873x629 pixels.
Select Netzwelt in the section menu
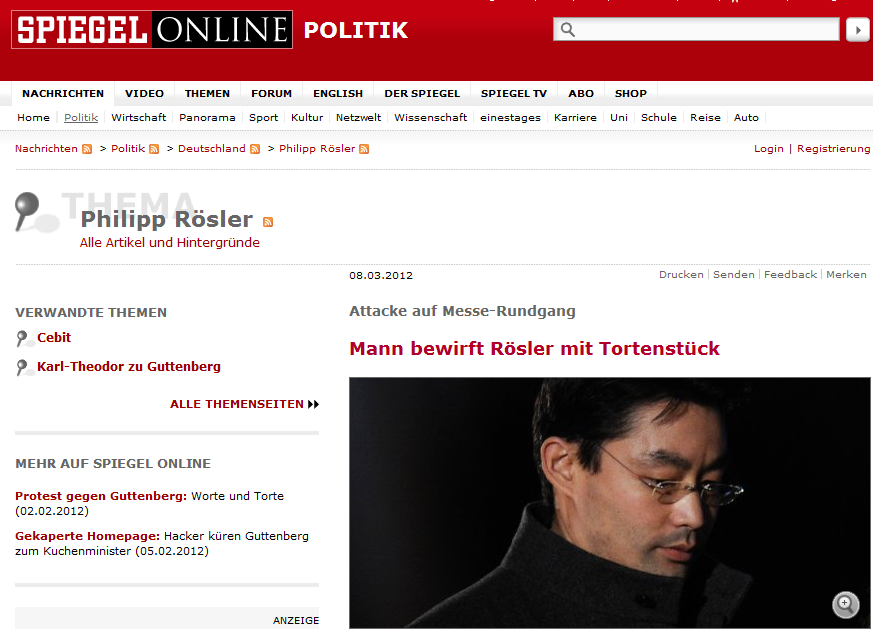(x=359, y=117)
